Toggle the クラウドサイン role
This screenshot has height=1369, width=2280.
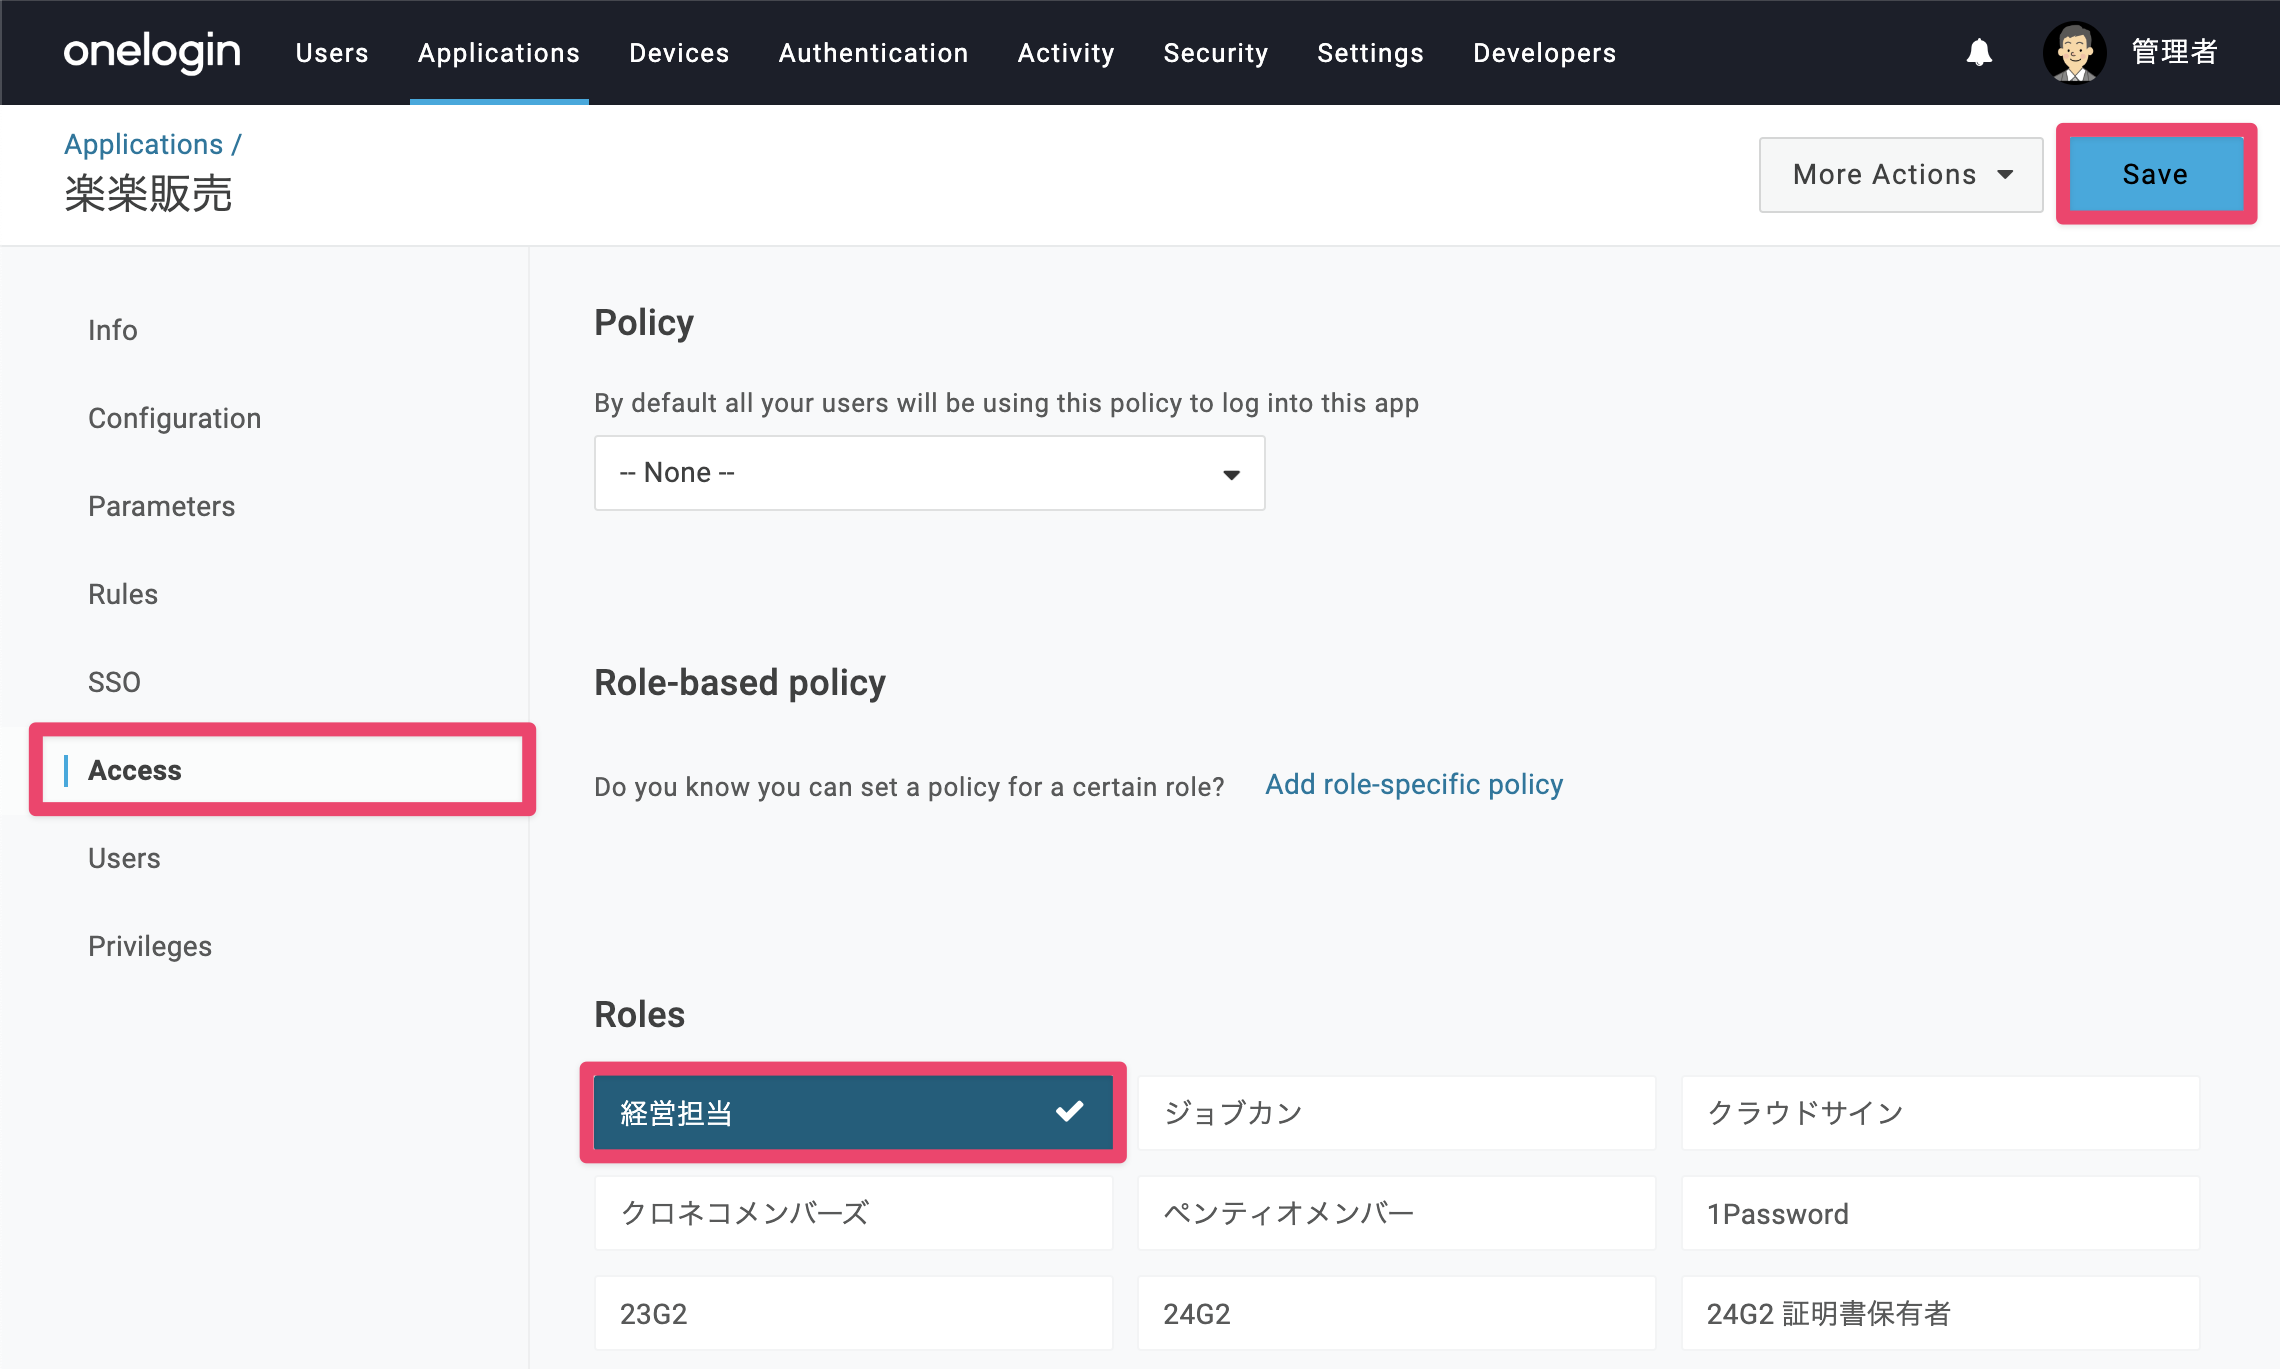pos(1941,1113)
